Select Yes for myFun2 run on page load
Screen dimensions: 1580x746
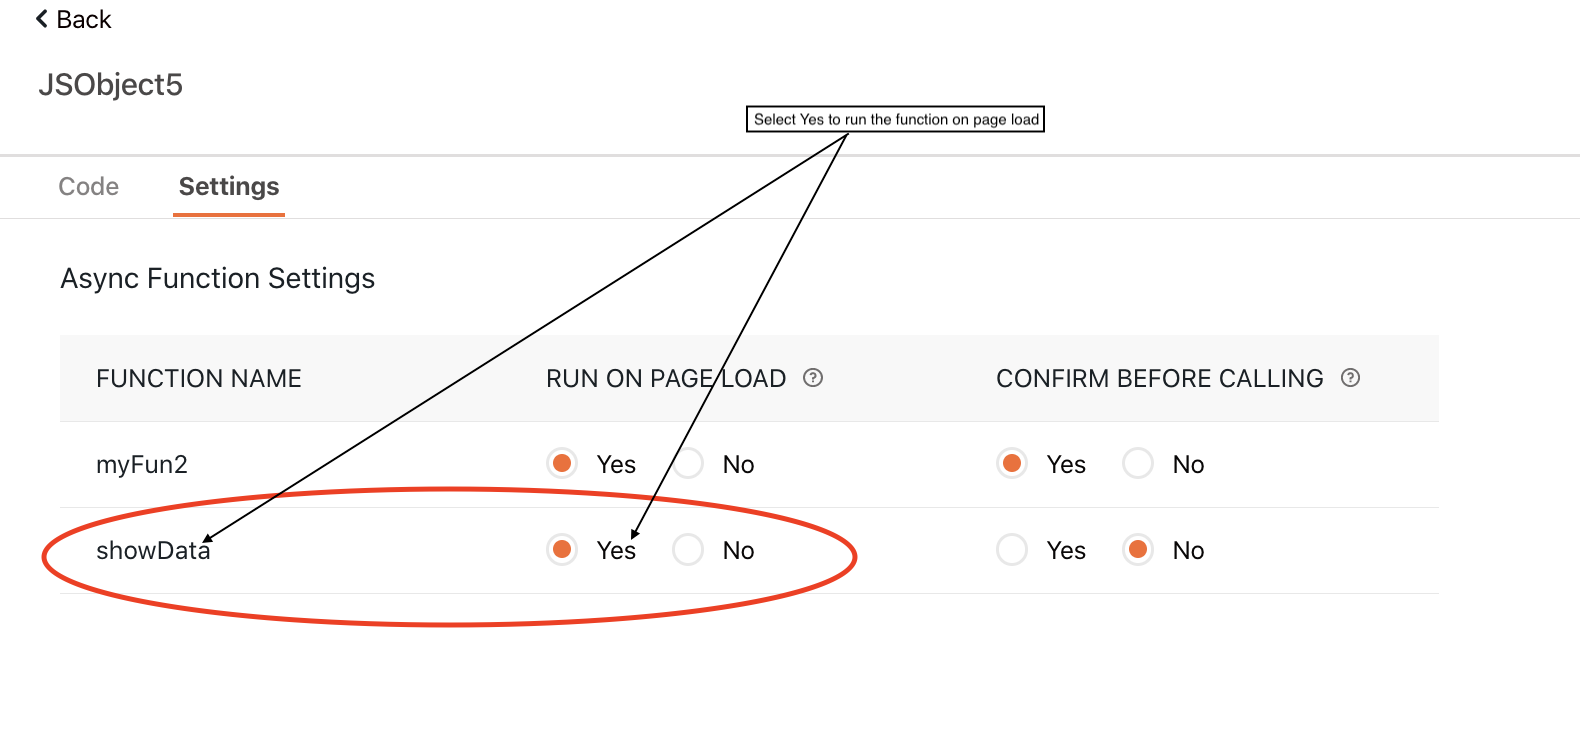pyautogui.click(x=562, y=463)
